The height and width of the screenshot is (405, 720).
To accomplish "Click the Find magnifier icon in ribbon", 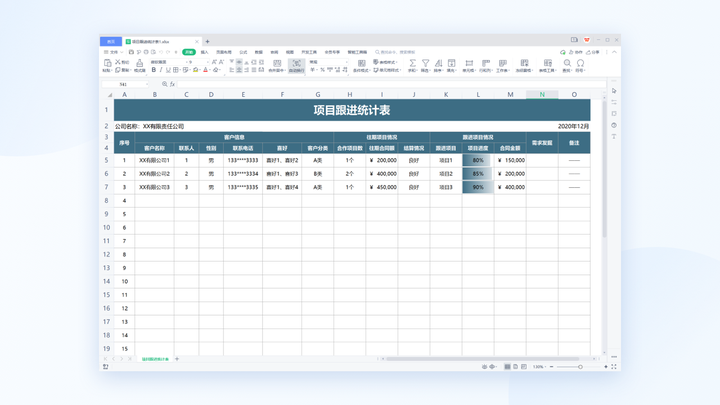I will point(568,63).
